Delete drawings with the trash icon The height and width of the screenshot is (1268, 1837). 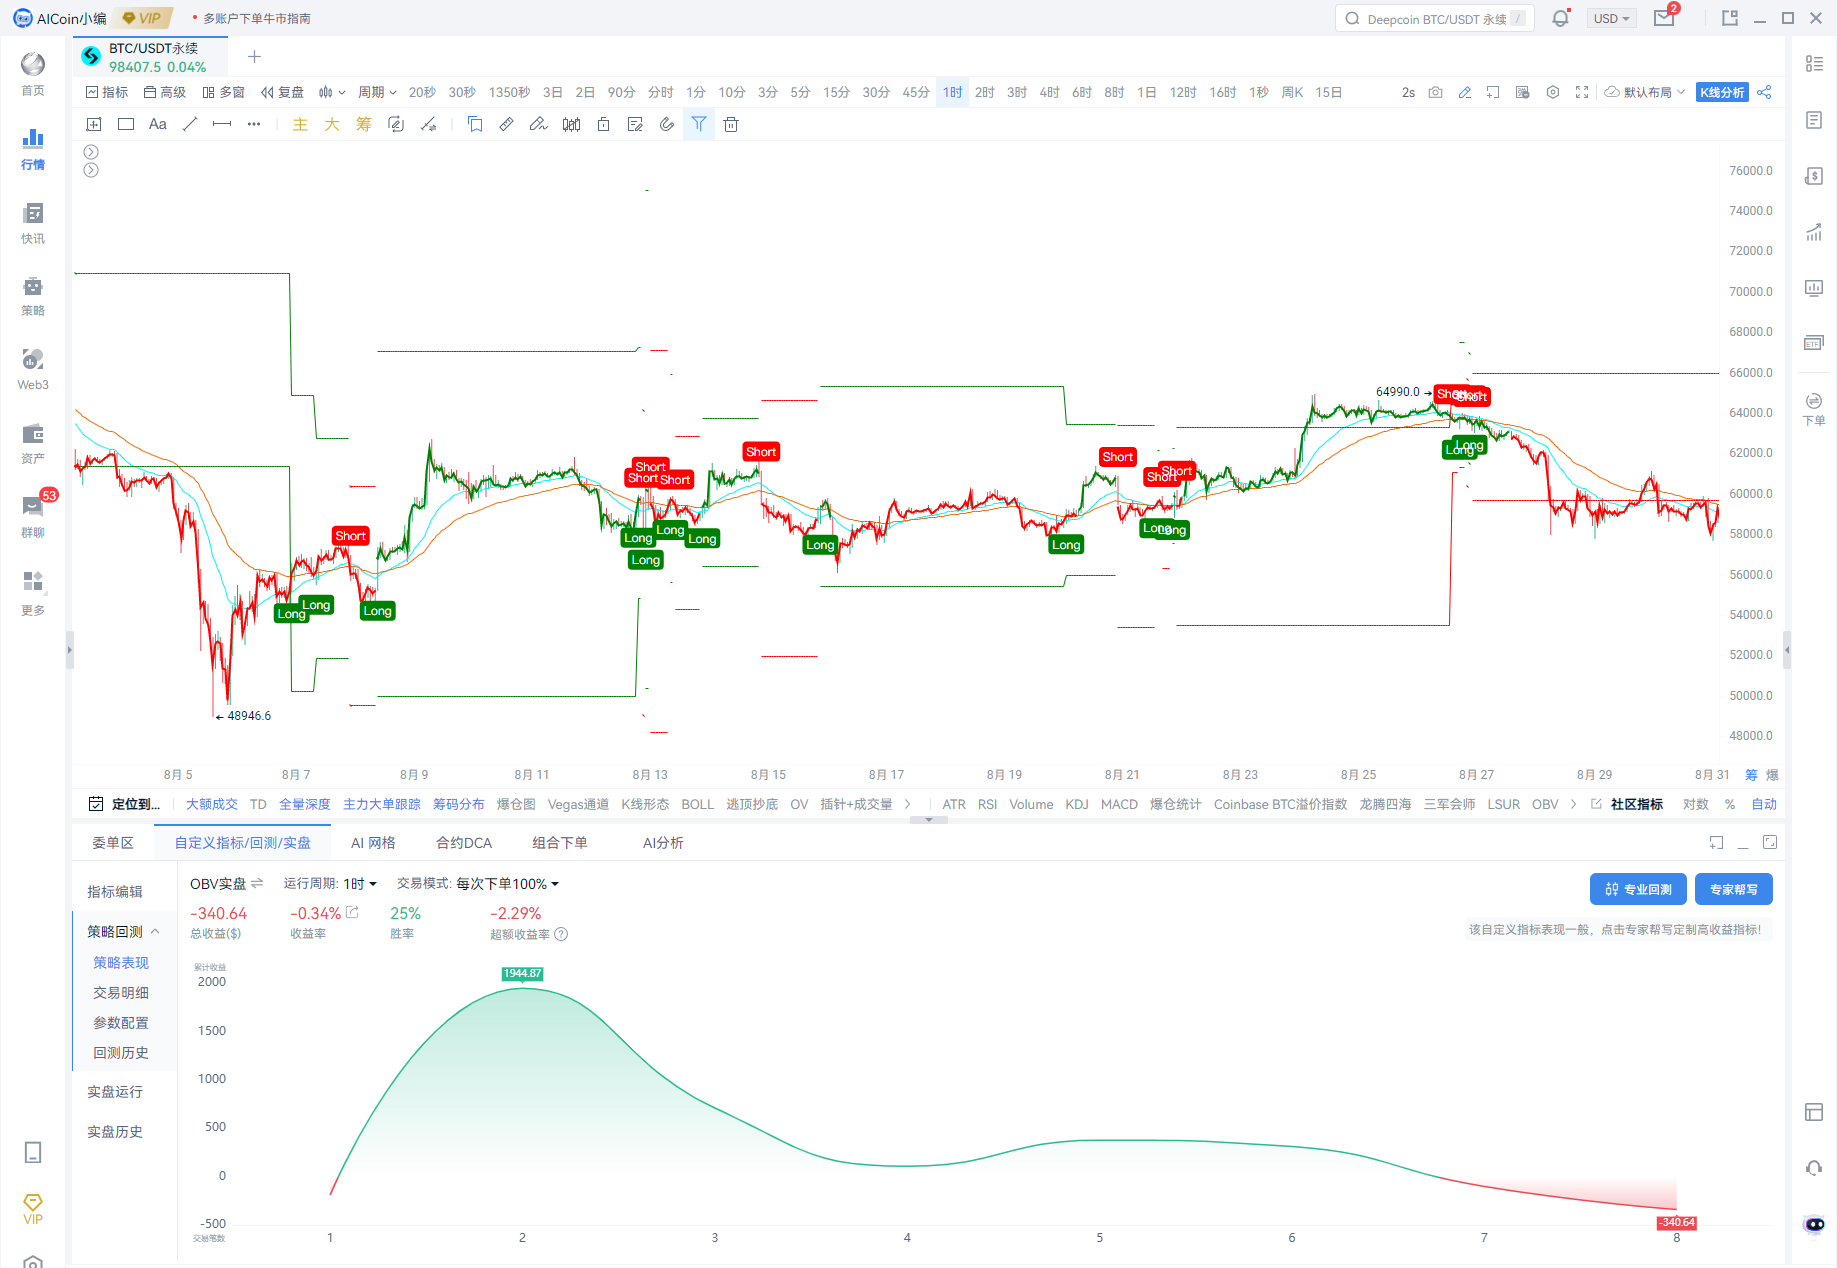tap(731, 124)
